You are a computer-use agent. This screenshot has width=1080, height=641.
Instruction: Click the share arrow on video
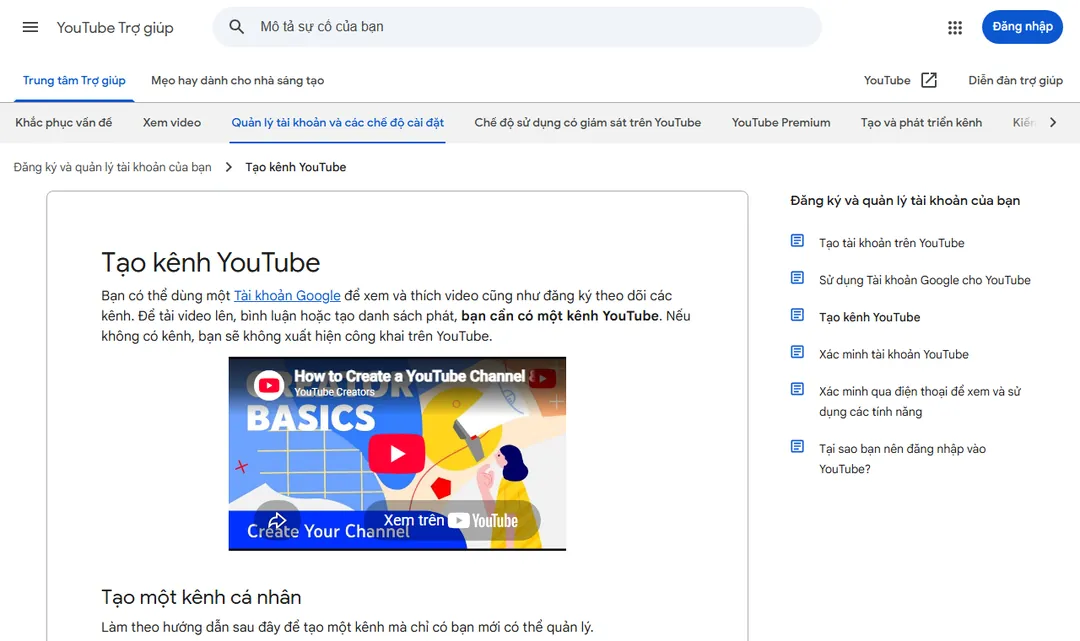pyautogui.click(x=277, y=521)
